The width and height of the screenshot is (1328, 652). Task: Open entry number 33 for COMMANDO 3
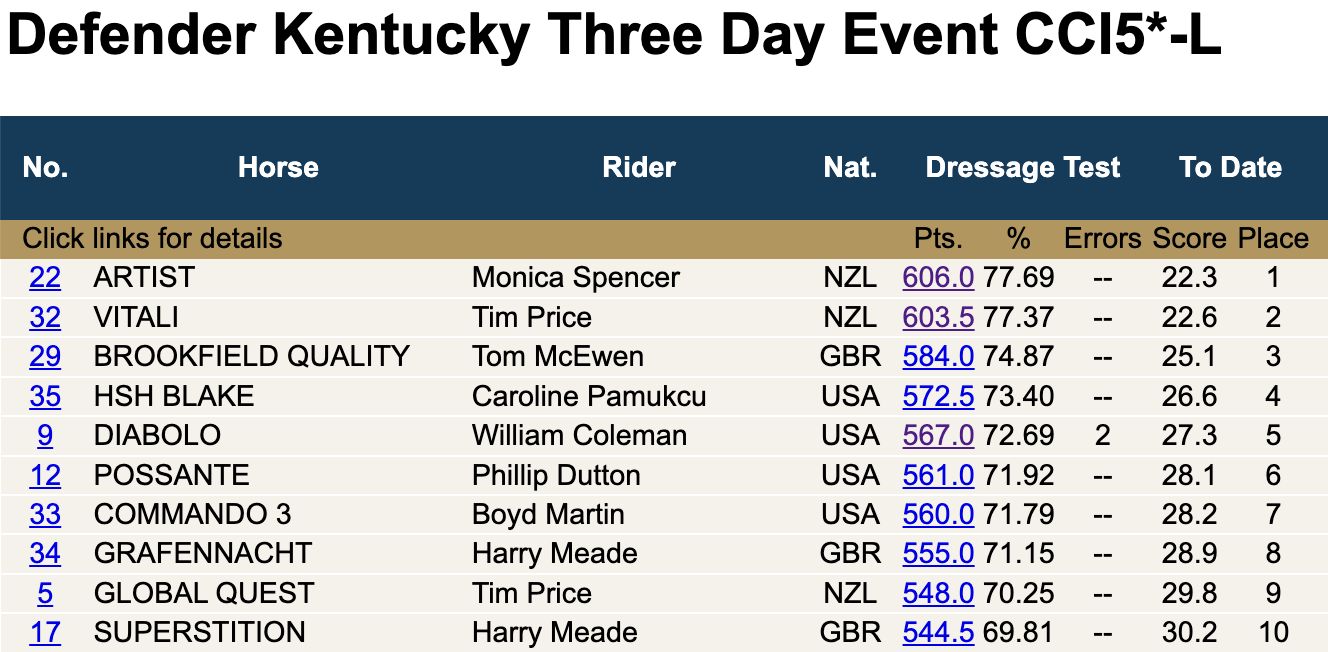[x=45, y=515]
